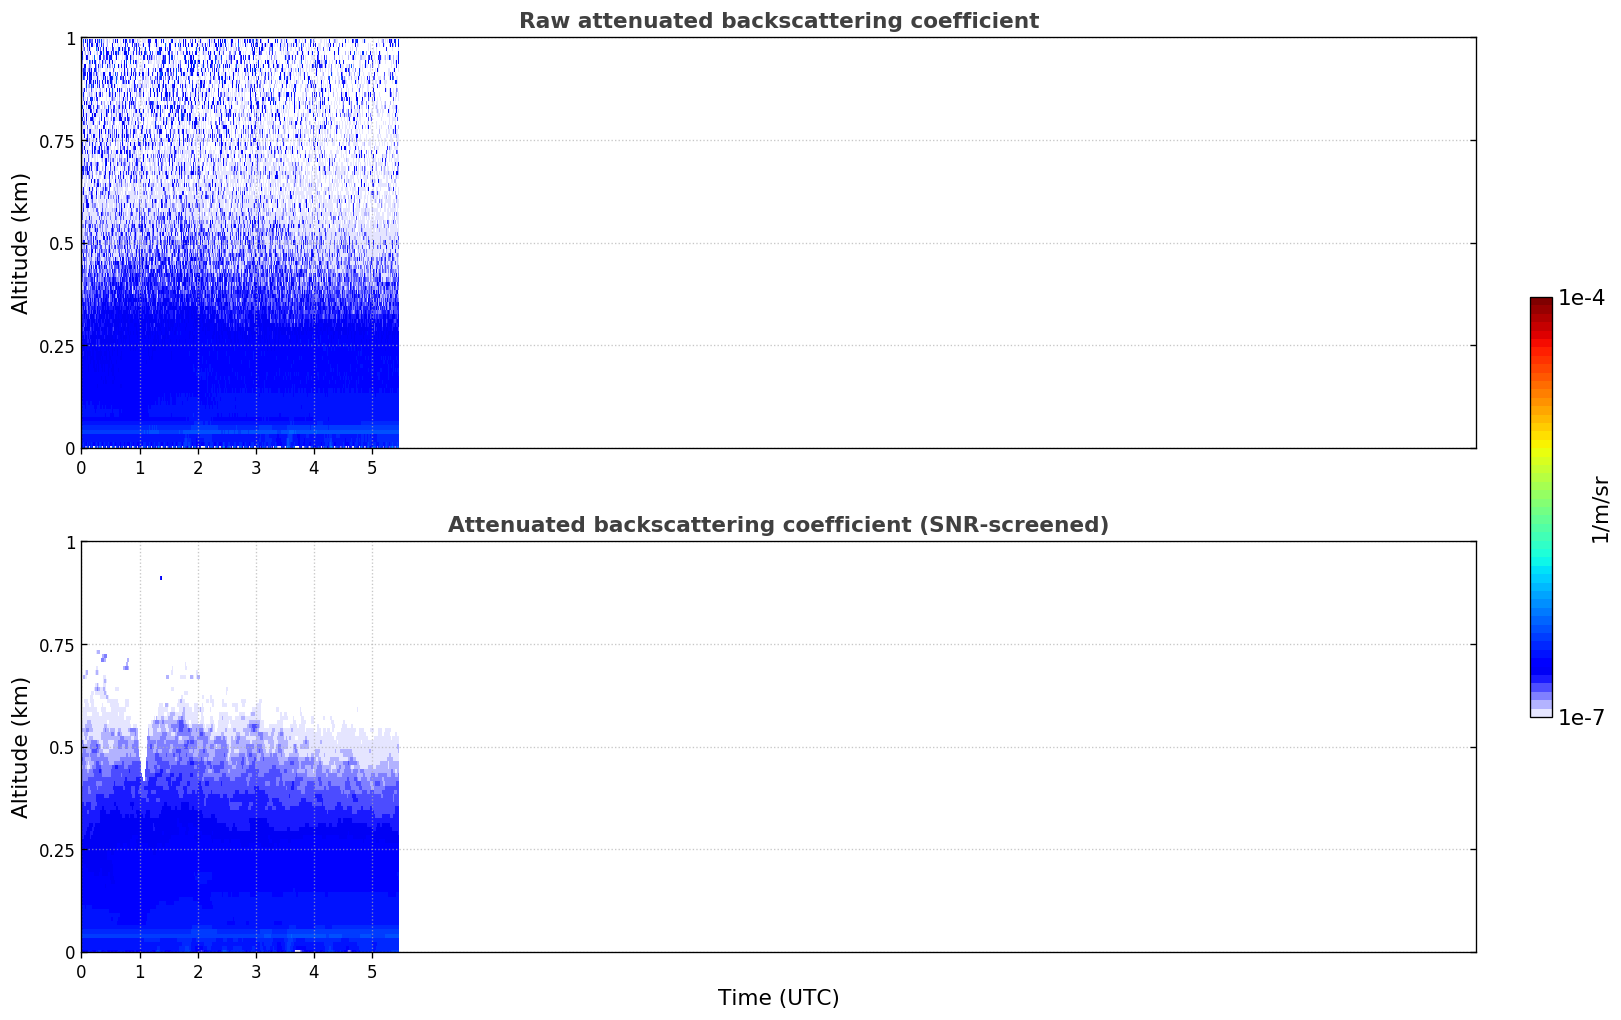Select the "Time (UTC)" x-axis label
The image size is (1621, 1020).
click(778, 997)
